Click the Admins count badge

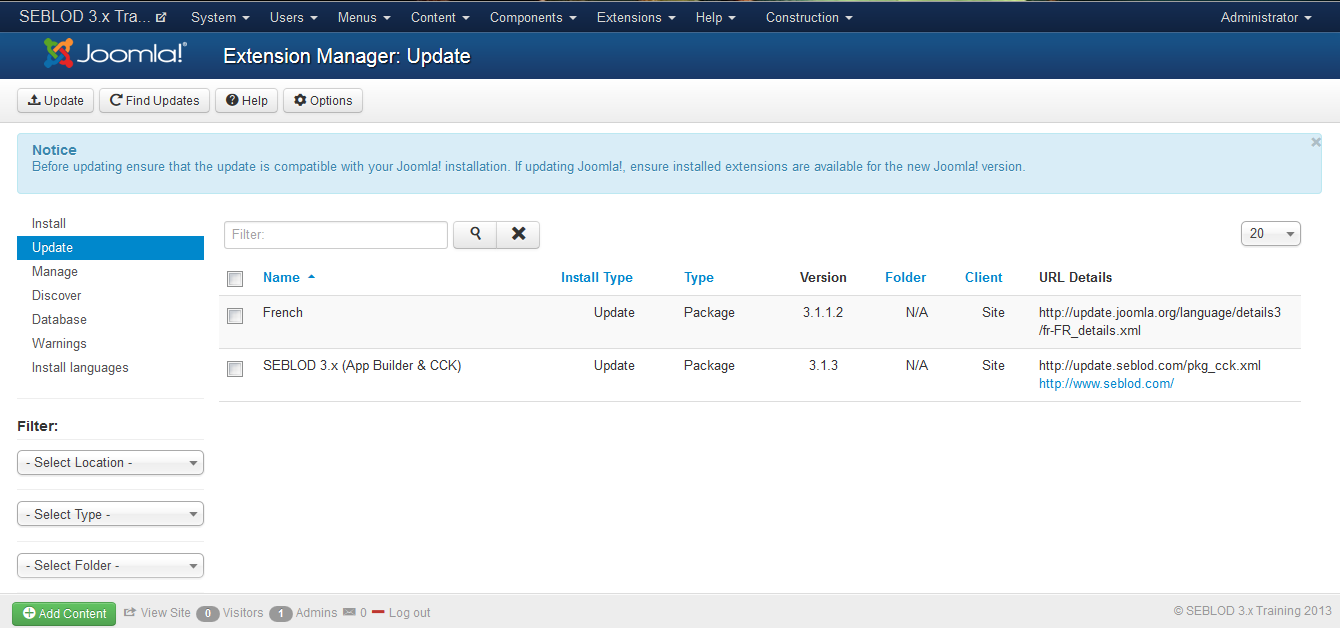point(281,613)
